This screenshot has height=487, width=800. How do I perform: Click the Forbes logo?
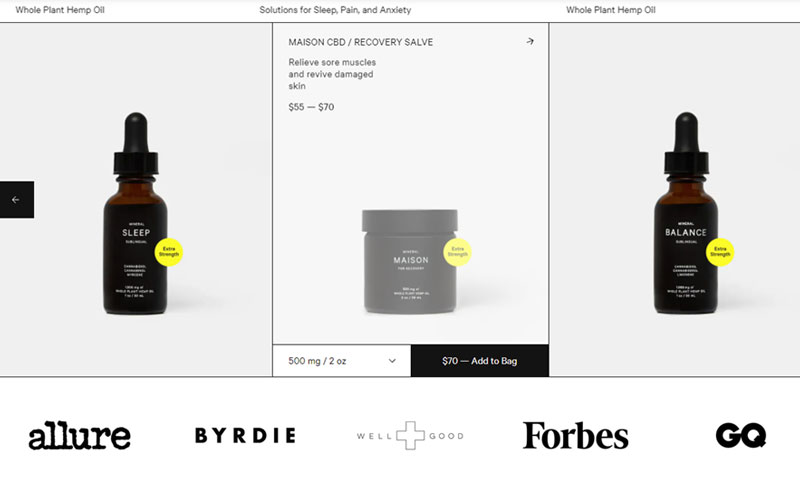[576, 435]
